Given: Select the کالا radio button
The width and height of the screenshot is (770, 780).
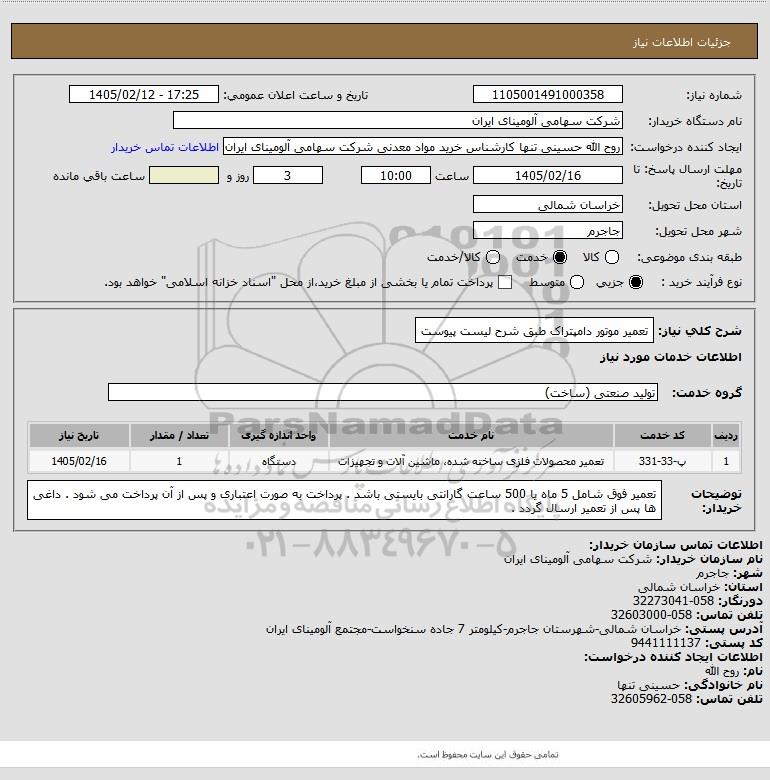Looking at the screenshot, I should [611, 257].
